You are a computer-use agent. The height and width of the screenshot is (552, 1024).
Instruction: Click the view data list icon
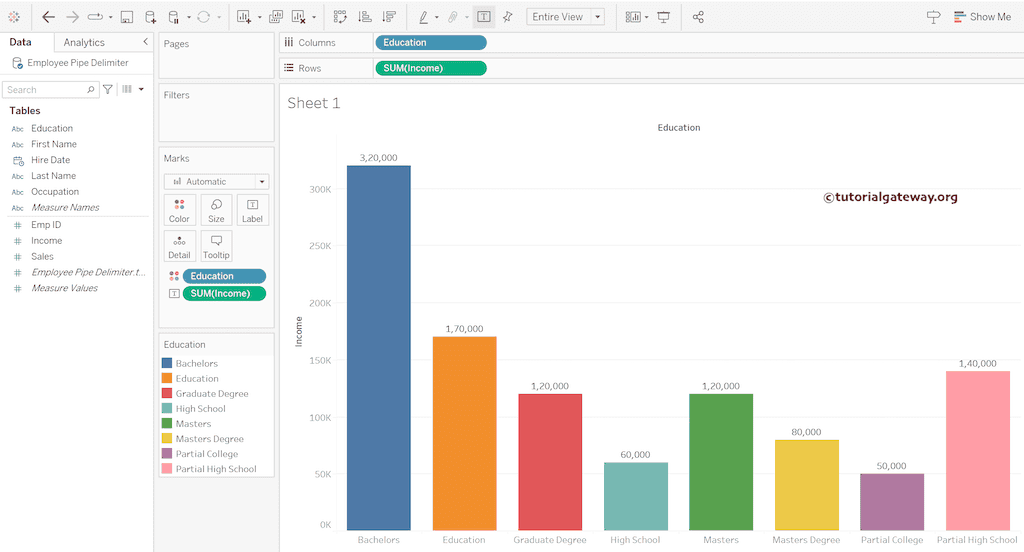coord(127,89)
